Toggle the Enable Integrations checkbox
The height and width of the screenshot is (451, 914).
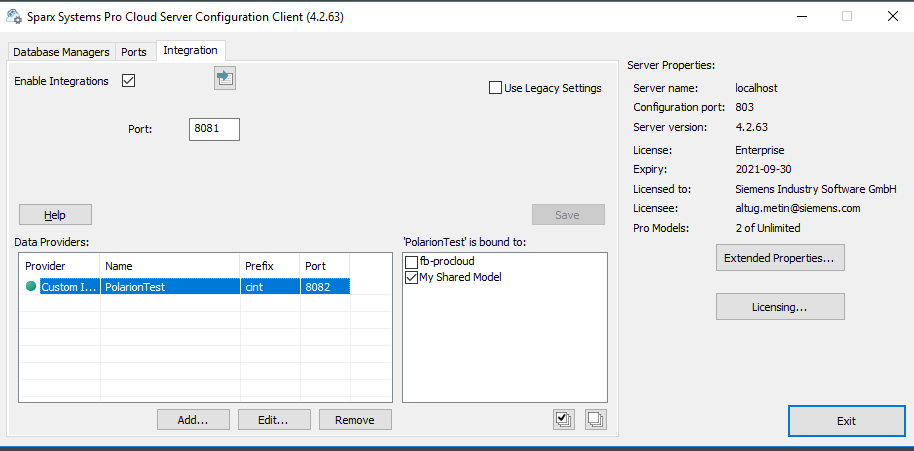pos(129,81)
